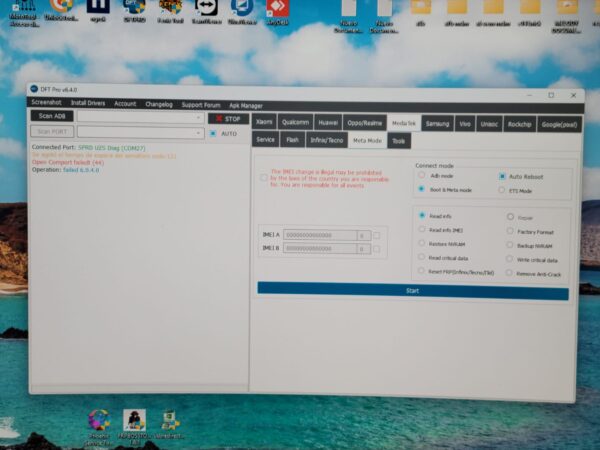Open the TeamViewer desktop shortcut
The width and height of the screenshot is (600, 450).
point(206,13)
